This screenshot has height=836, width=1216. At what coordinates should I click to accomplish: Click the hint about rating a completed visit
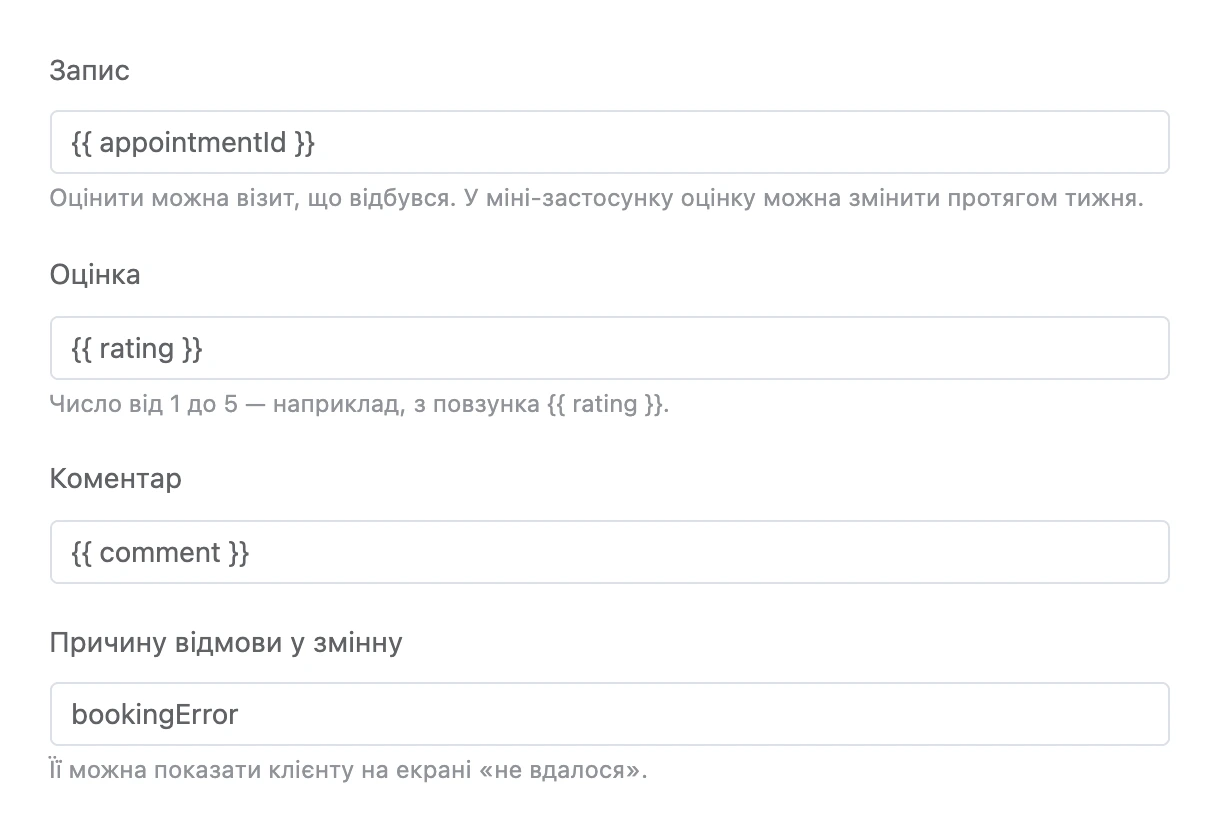point(597,198)
